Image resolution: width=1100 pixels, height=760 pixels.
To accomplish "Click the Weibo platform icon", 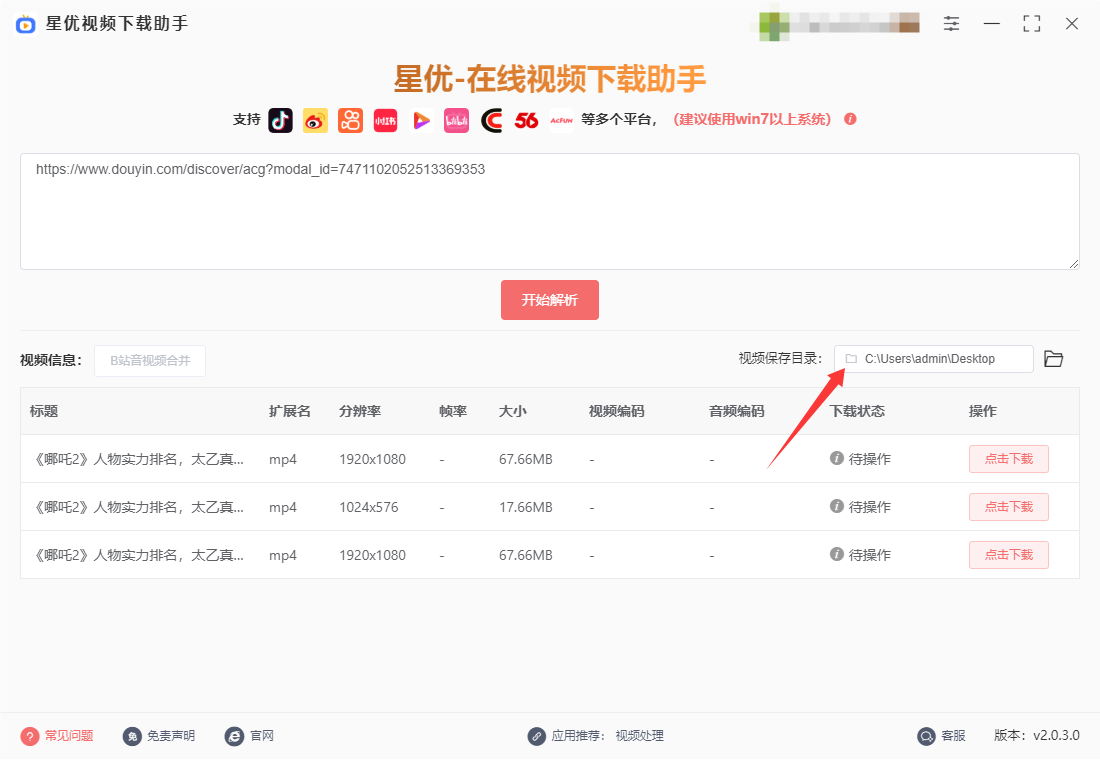I will 315,121.
